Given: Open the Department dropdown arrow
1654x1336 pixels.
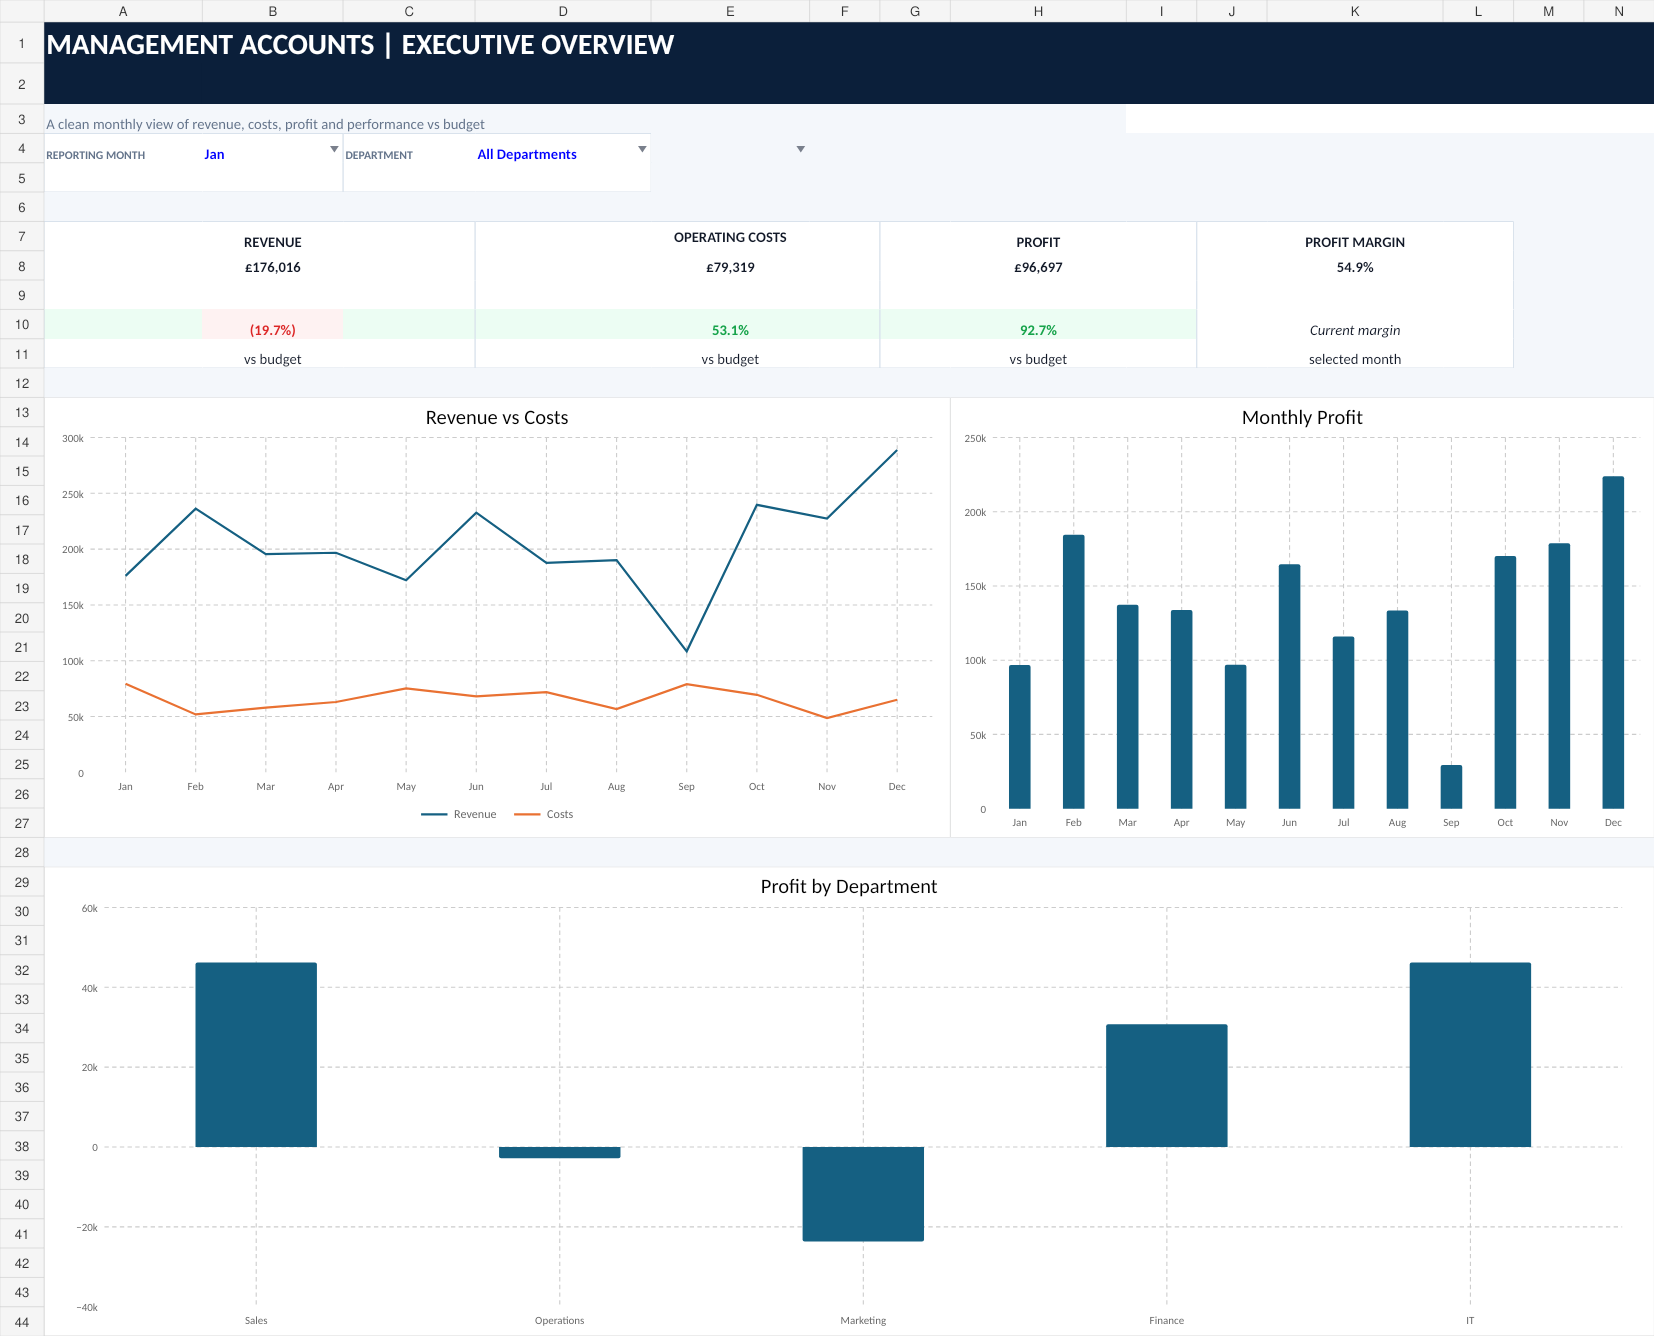Looking at the screenshot, I should (642, 149).
